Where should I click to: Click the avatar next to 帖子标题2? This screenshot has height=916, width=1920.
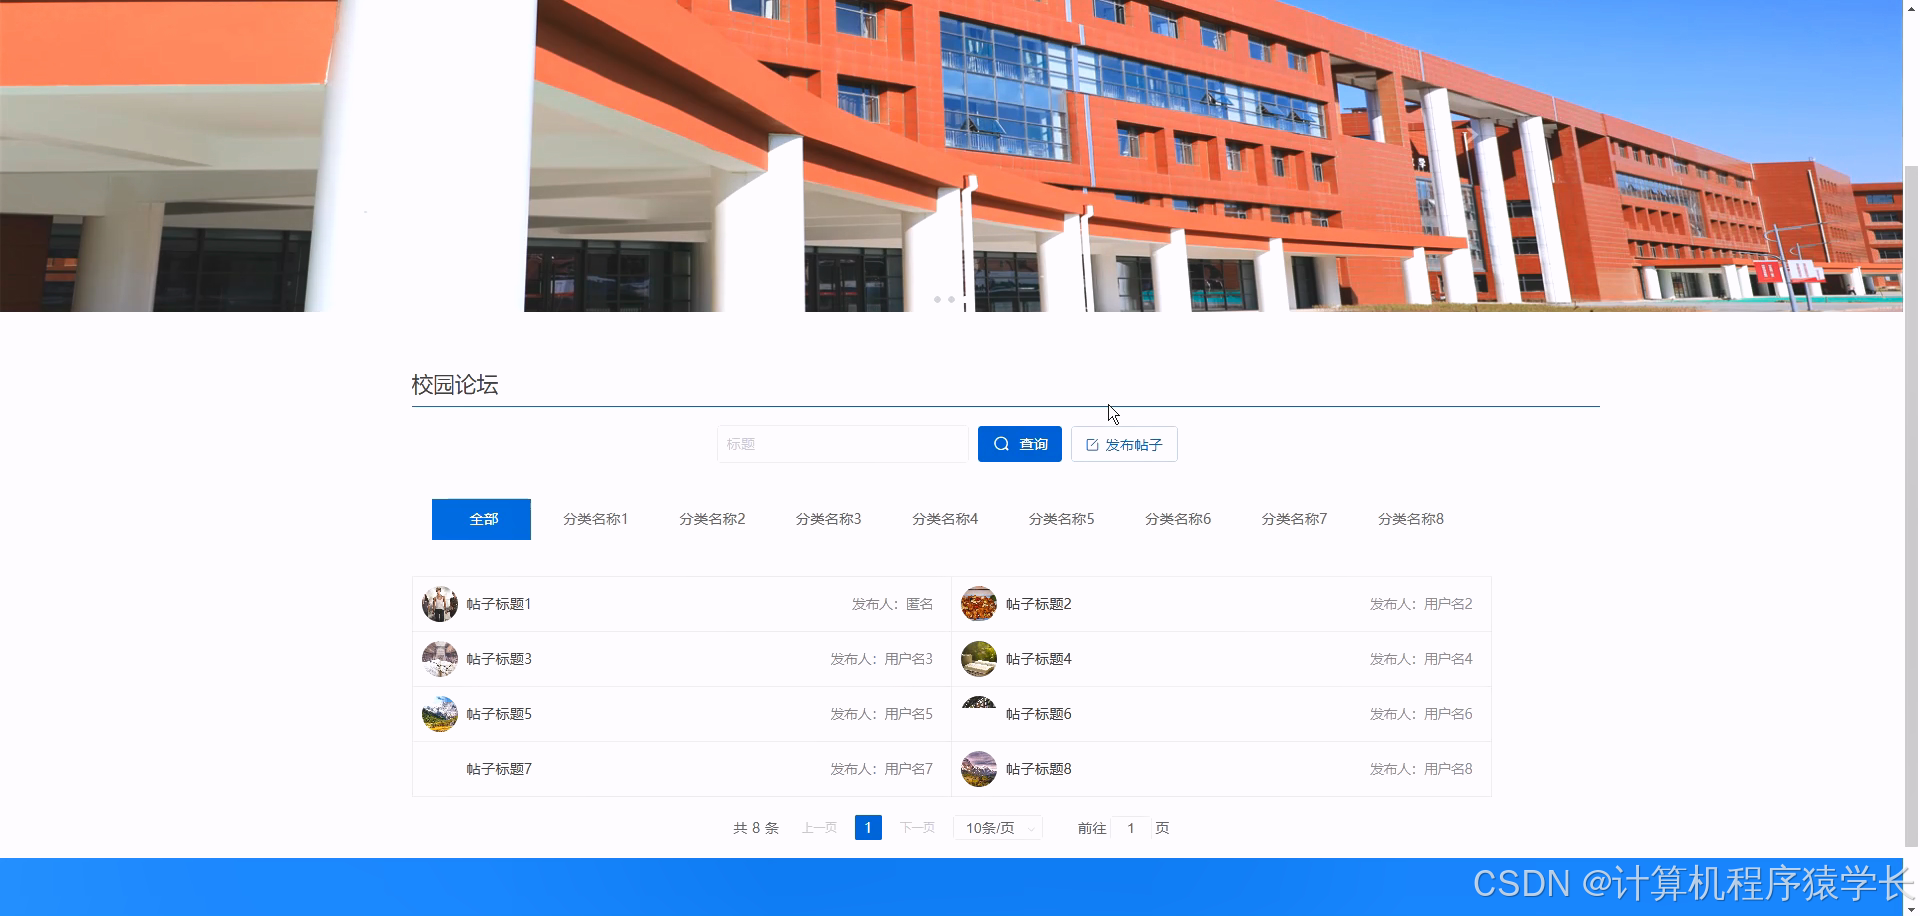coord(978,603)
